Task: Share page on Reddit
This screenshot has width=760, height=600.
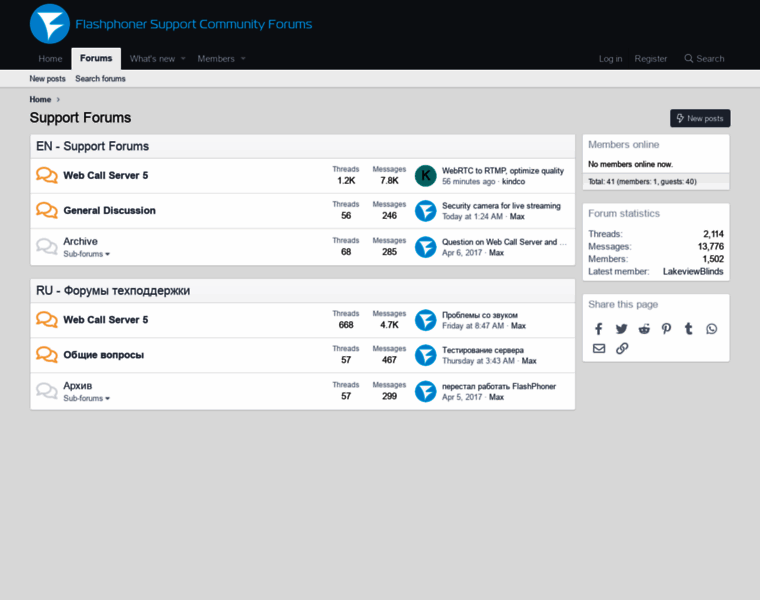Action: click(x=644, y=329)
